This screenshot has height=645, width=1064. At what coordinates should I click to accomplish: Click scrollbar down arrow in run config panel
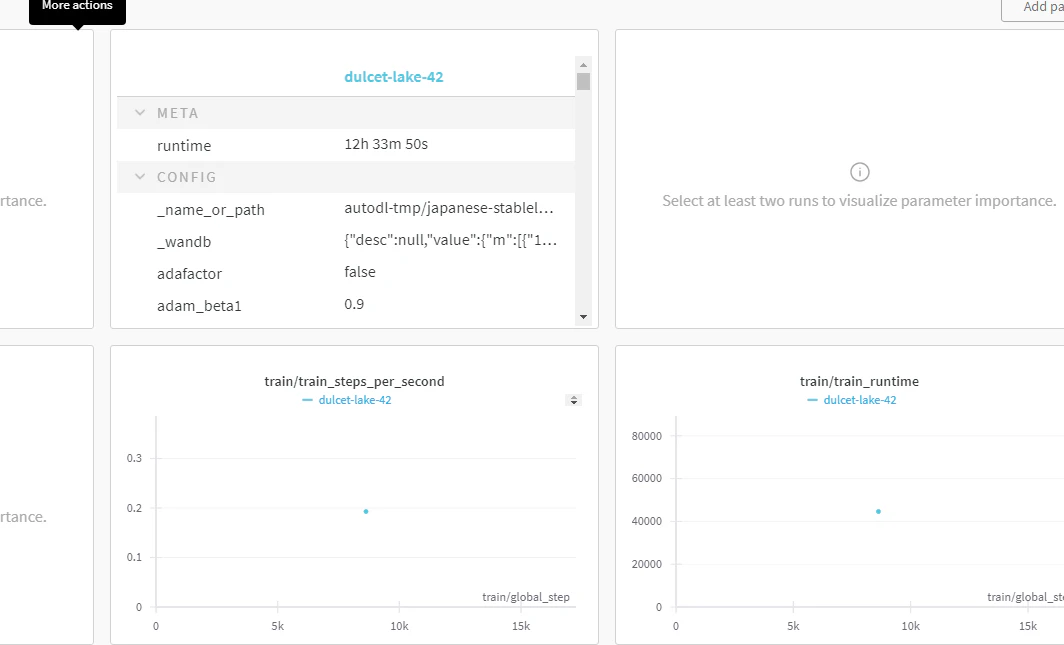point(584,317)
